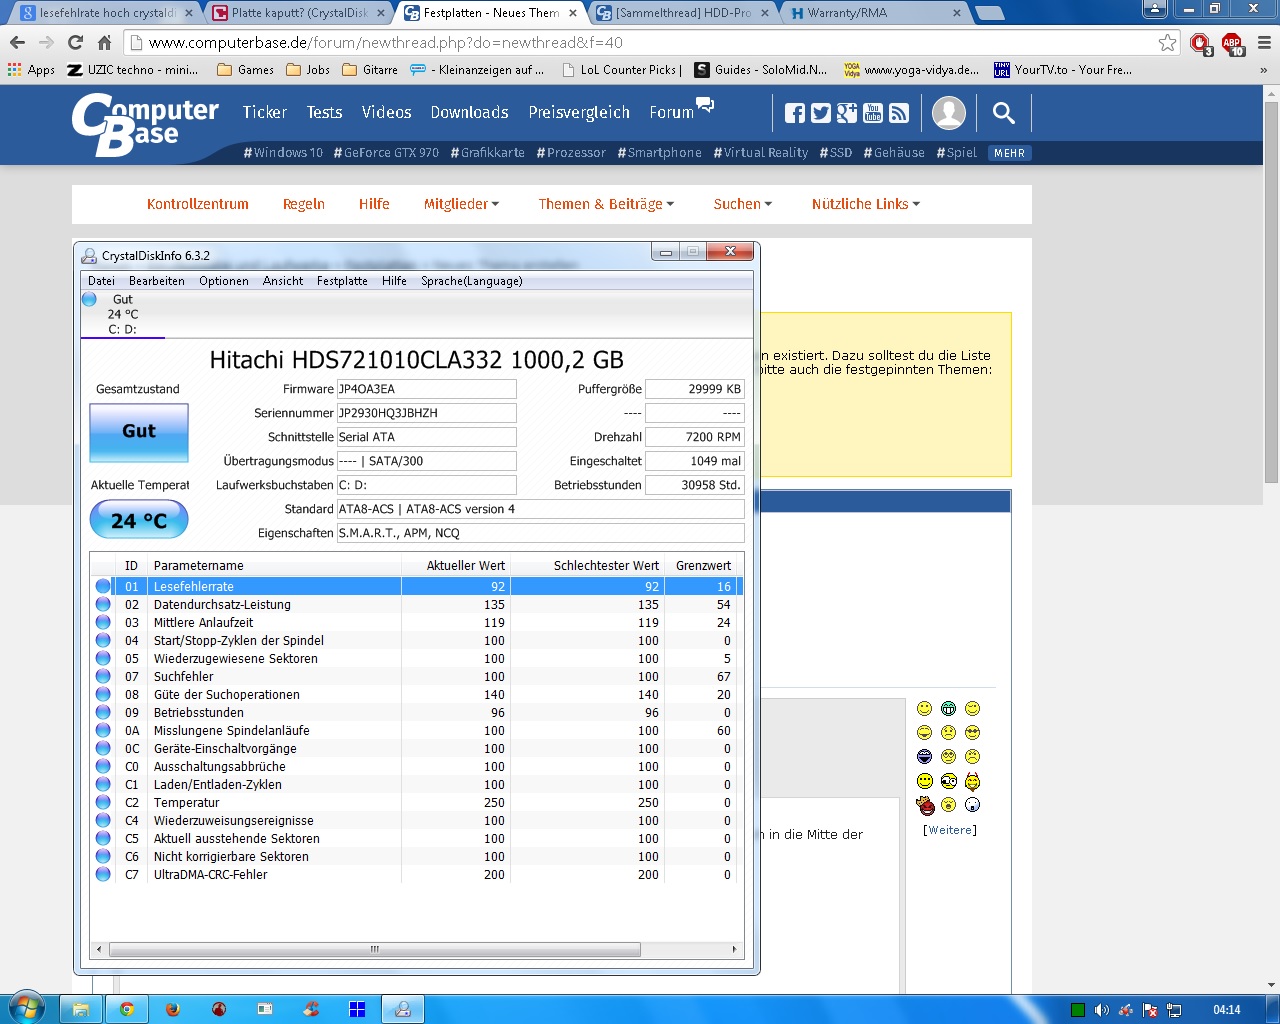Screen dimensions: 1280x1024
Task: Click #Windows 10 tag link
Action: click(x=283, y=153)
